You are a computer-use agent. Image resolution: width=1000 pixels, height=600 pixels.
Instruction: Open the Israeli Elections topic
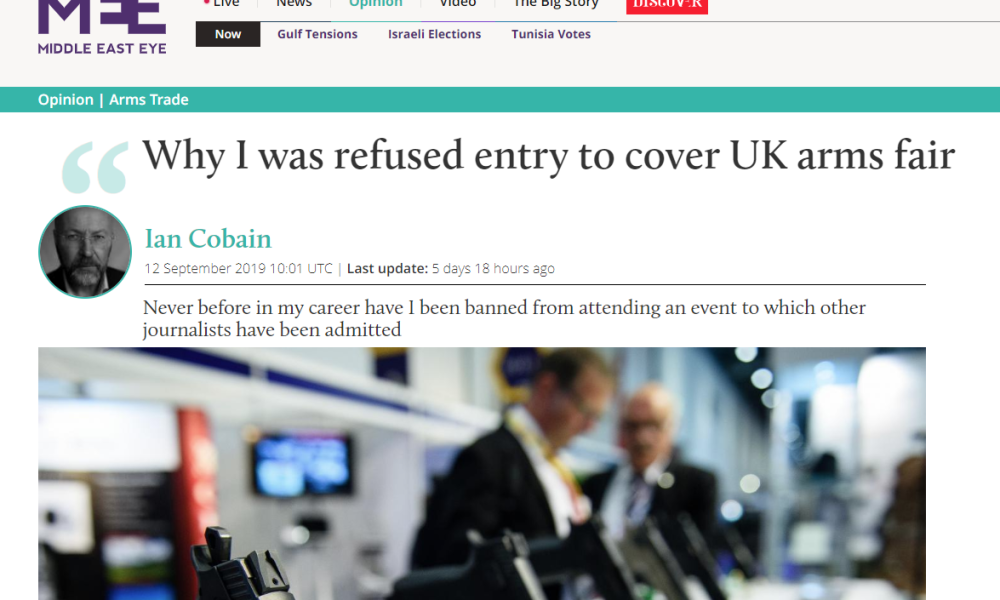(x=434, y=34)
